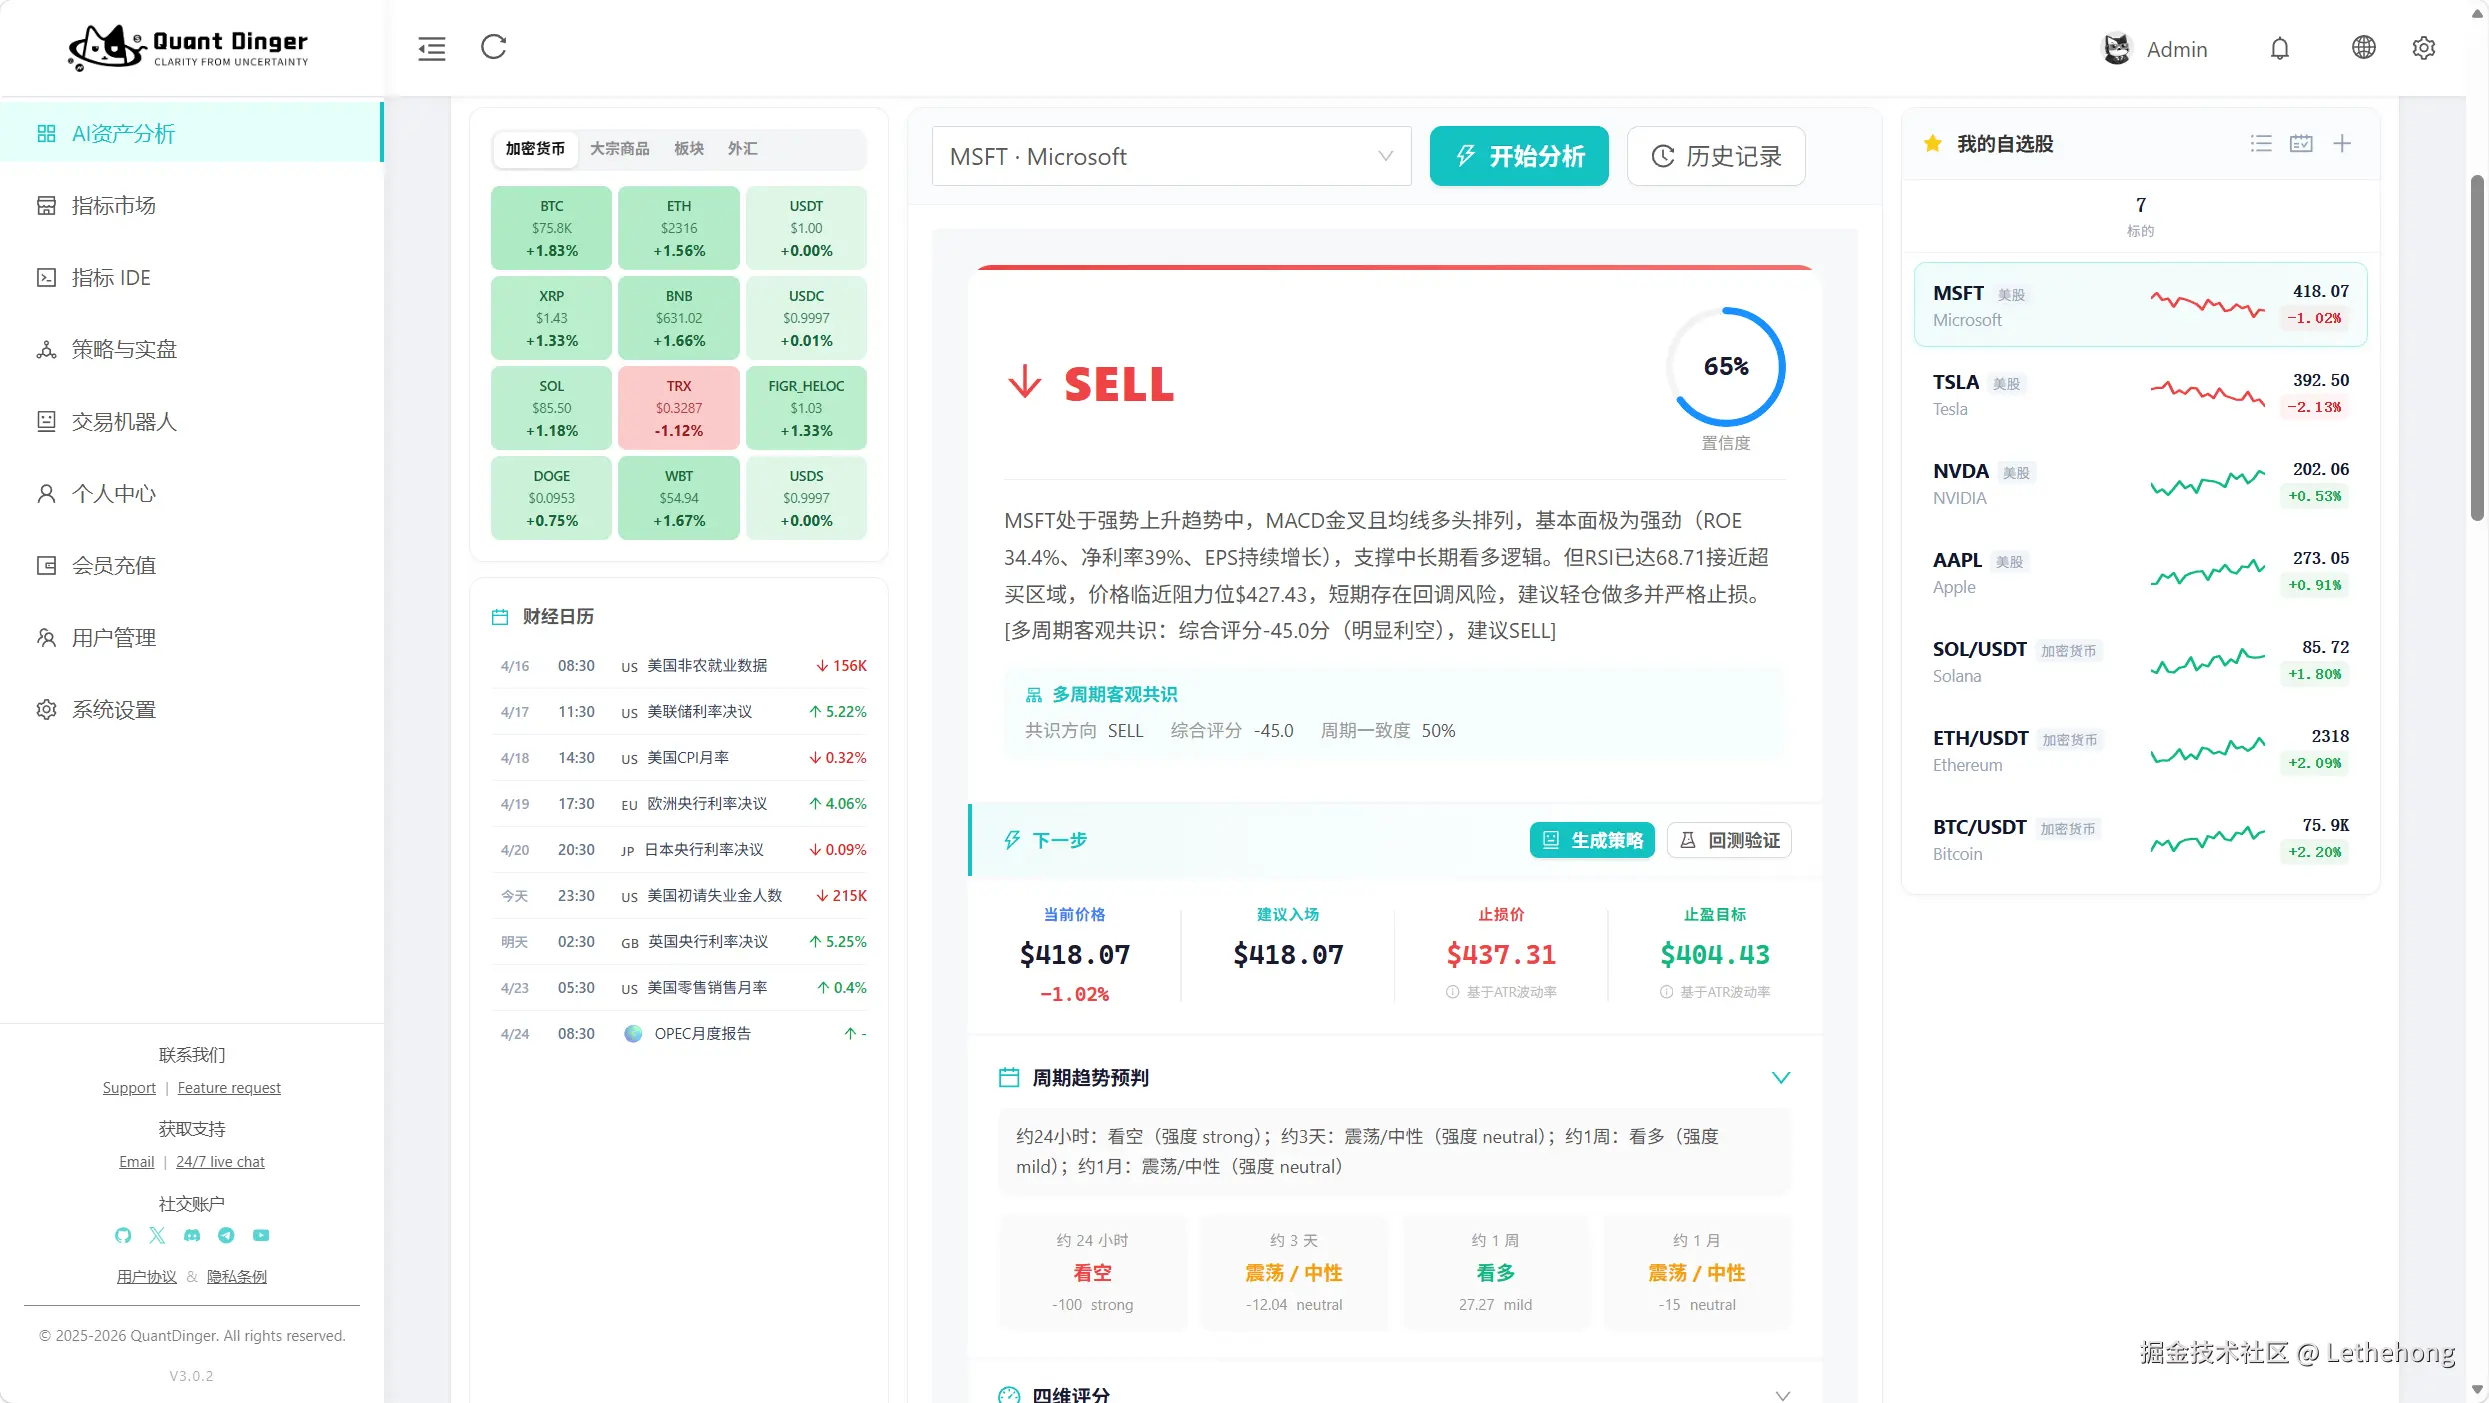Collapse the 周期趋势预判 section

(1780, 1077)
